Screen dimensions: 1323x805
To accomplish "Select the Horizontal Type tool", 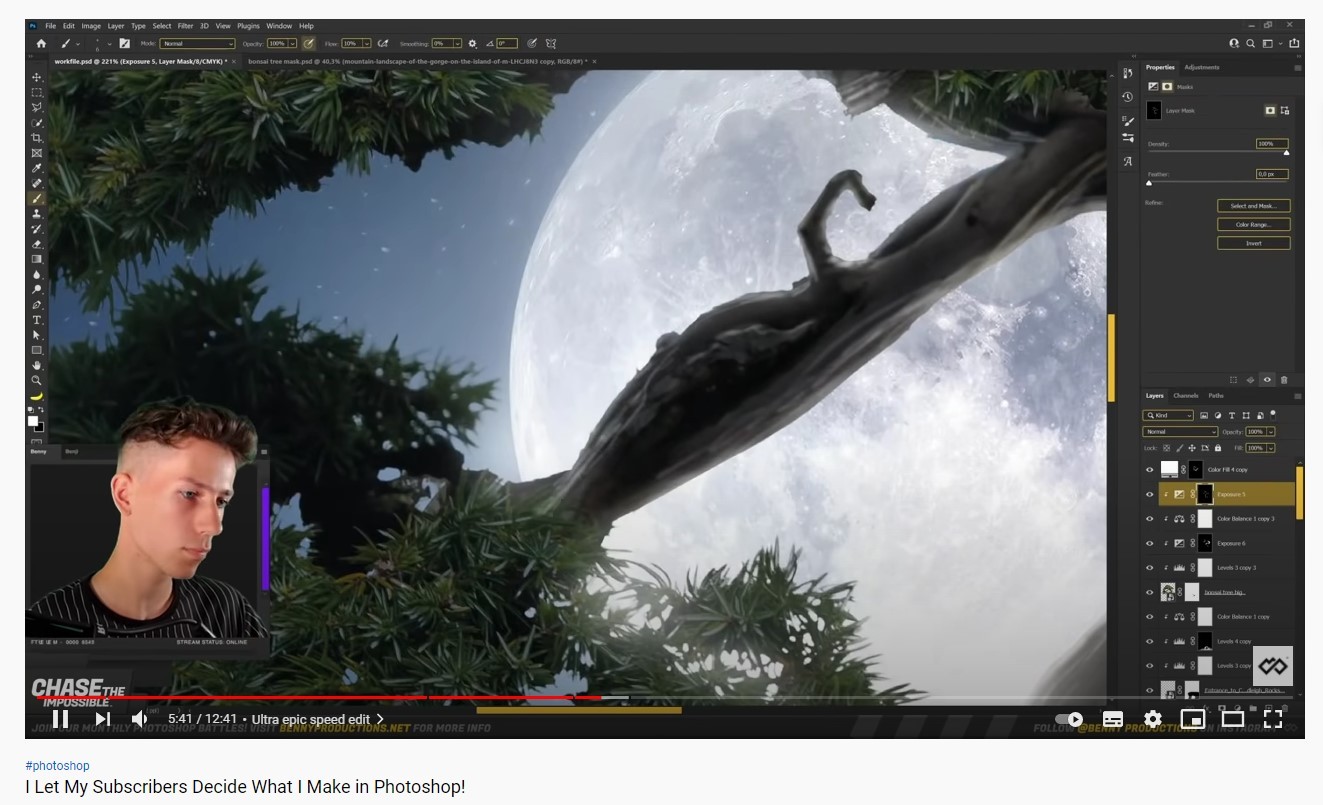I will (x=37, y=320).
